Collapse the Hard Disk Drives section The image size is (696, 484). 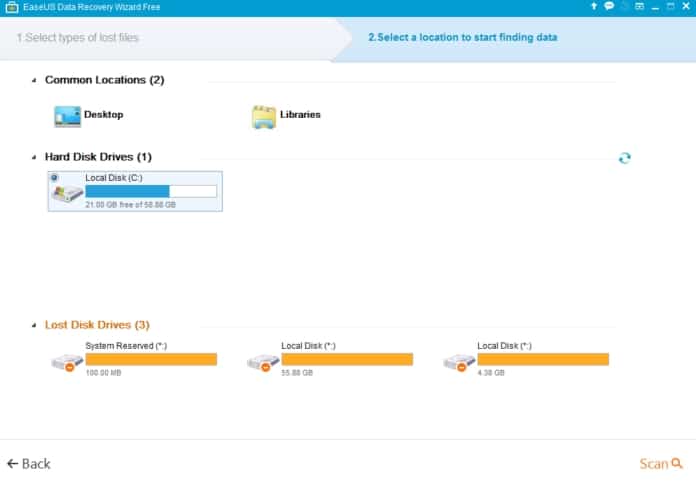tap(34, 157)
